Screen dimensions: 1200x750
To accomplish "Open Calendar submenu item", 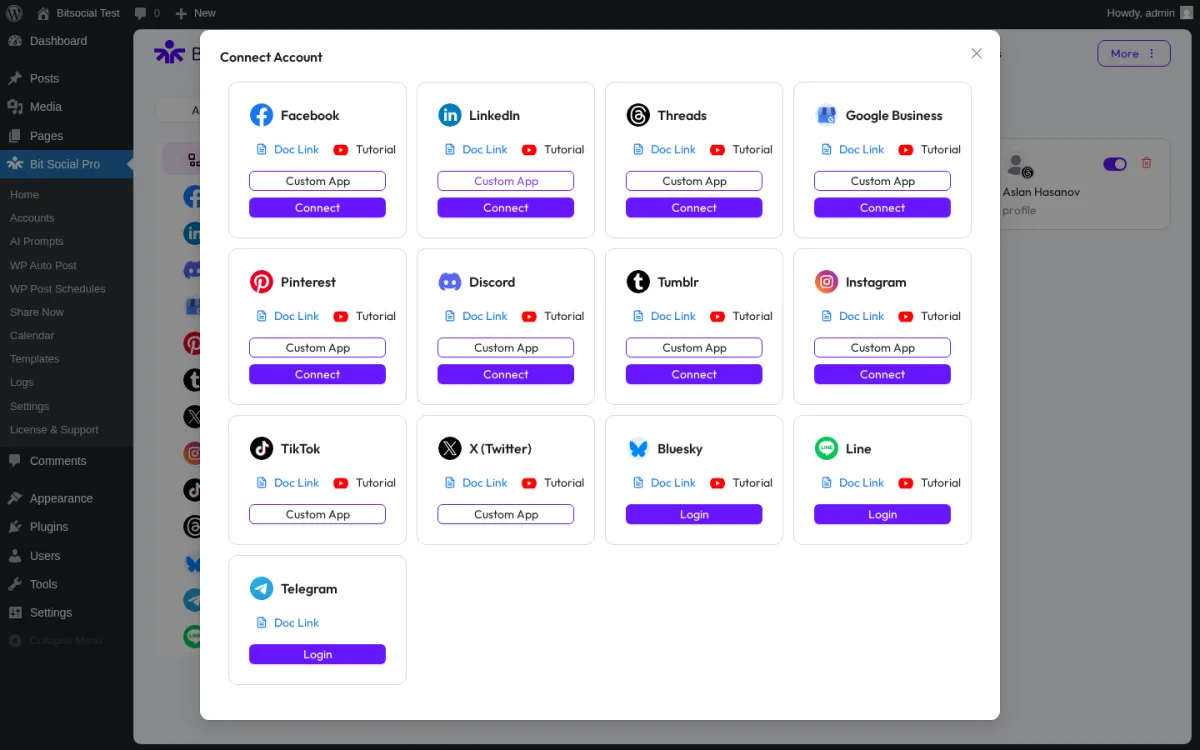I will coord(32,335).
